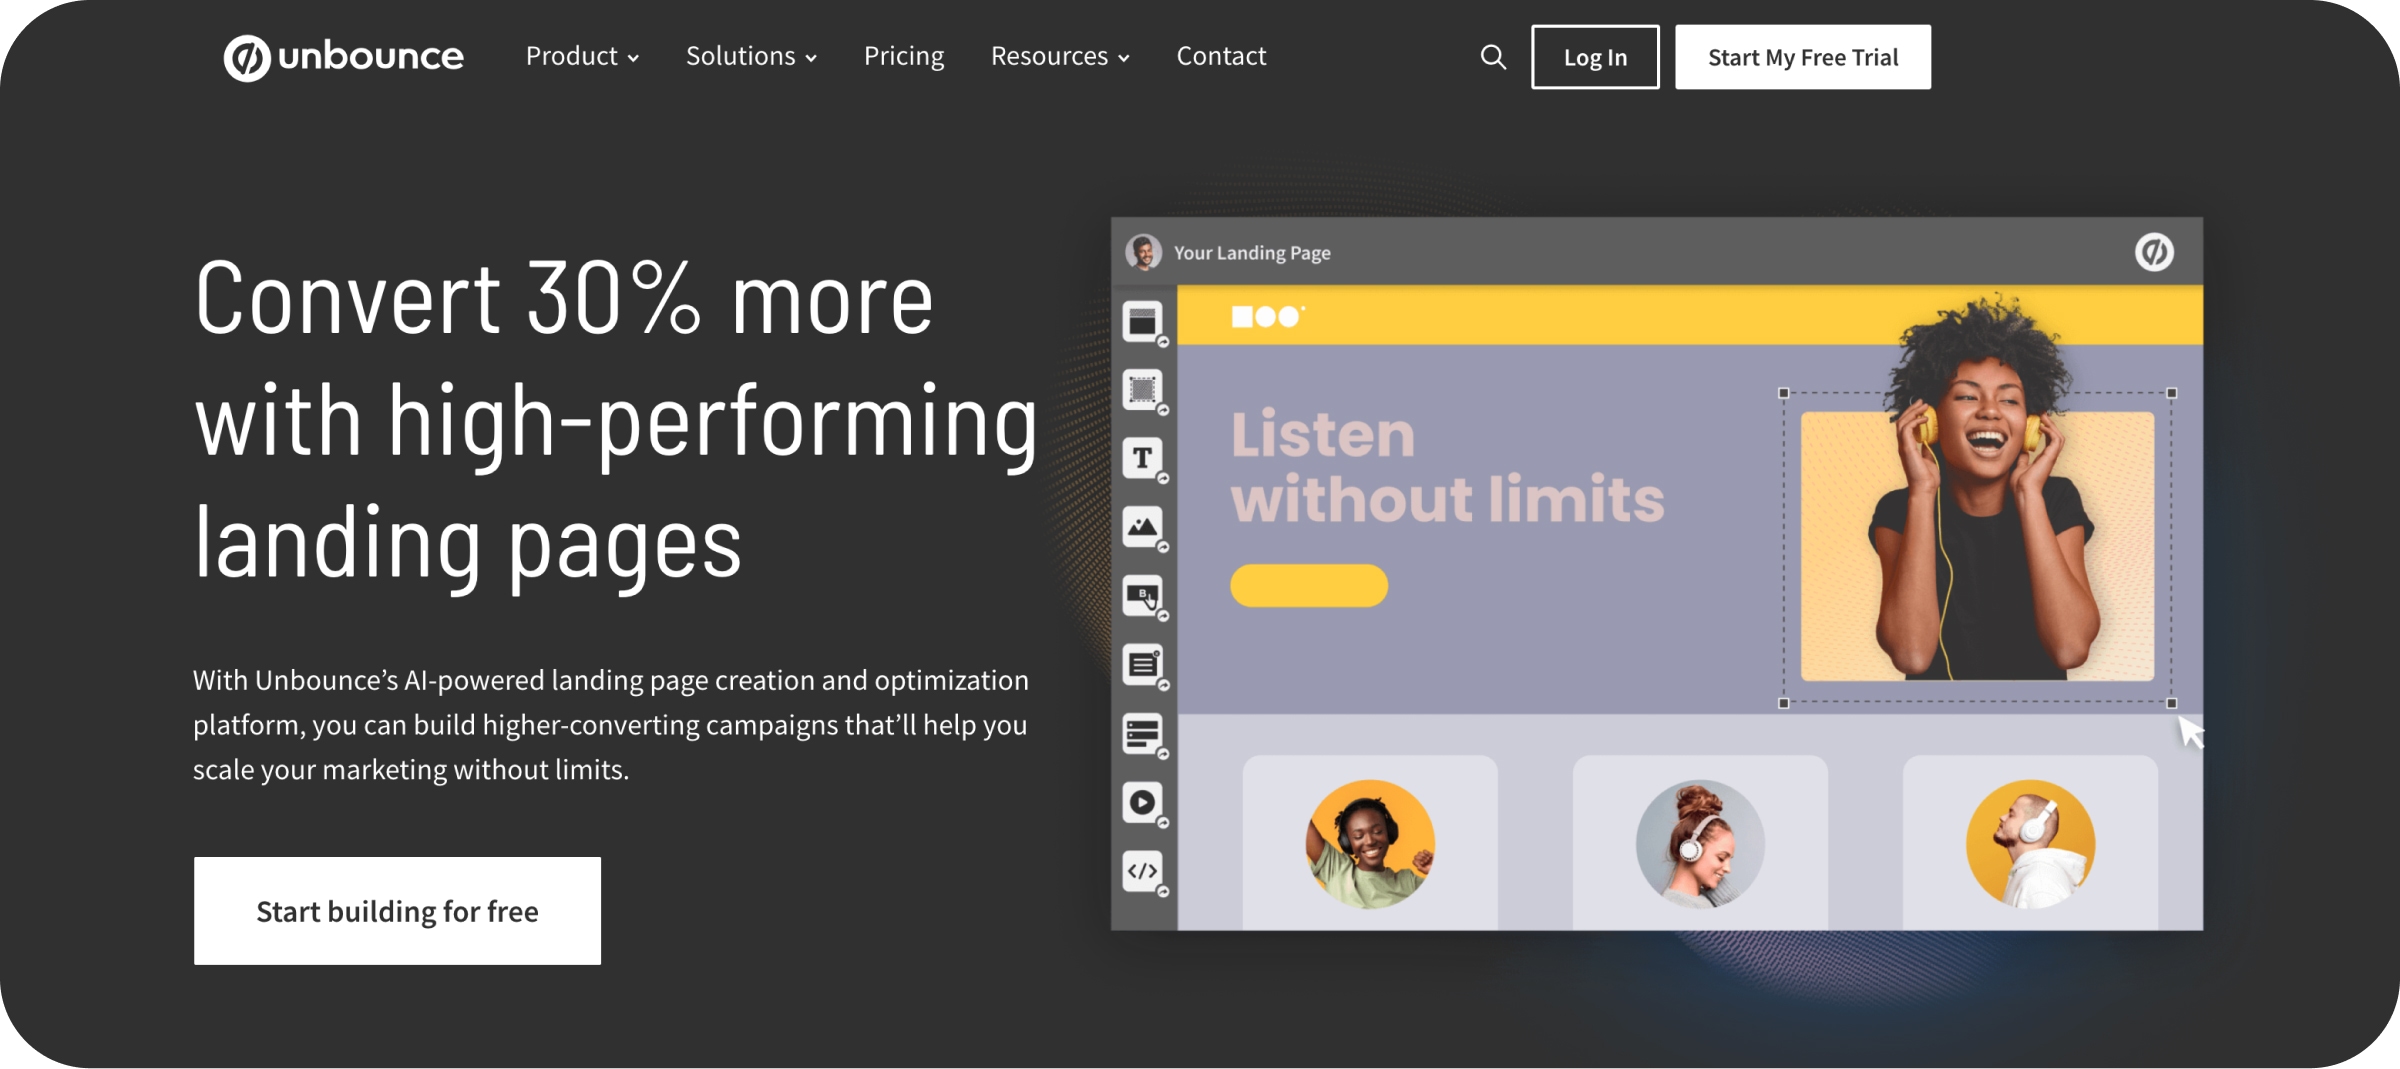Open the Custom HTML tool in the sidebar
The width and height of the screenshot is (2400, 1069).
tap(1143, 870)
